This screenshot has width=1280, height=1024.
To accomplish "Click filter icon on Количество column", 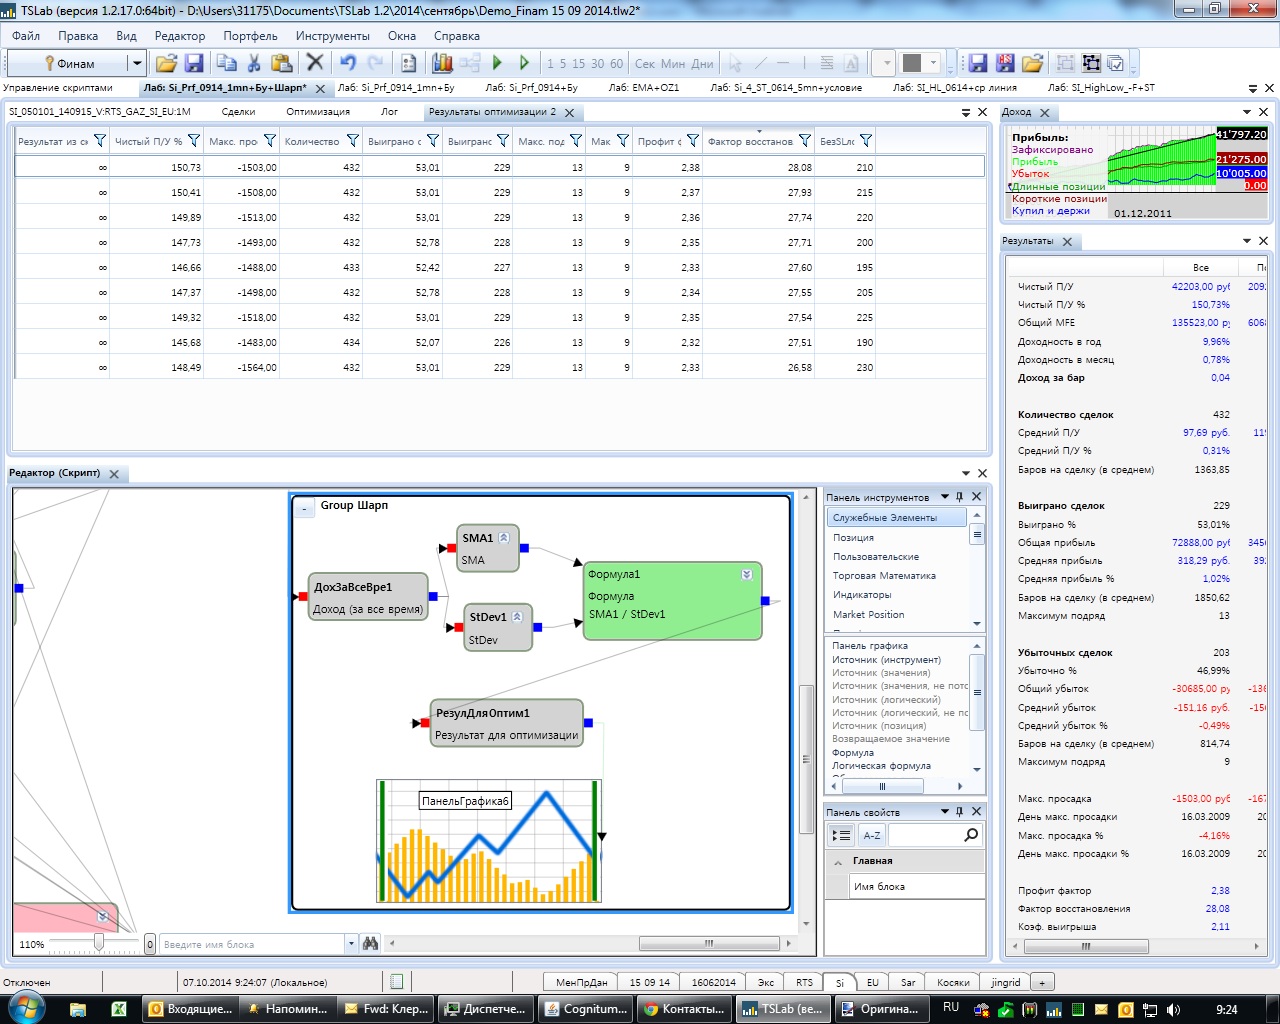I will 352,141.
